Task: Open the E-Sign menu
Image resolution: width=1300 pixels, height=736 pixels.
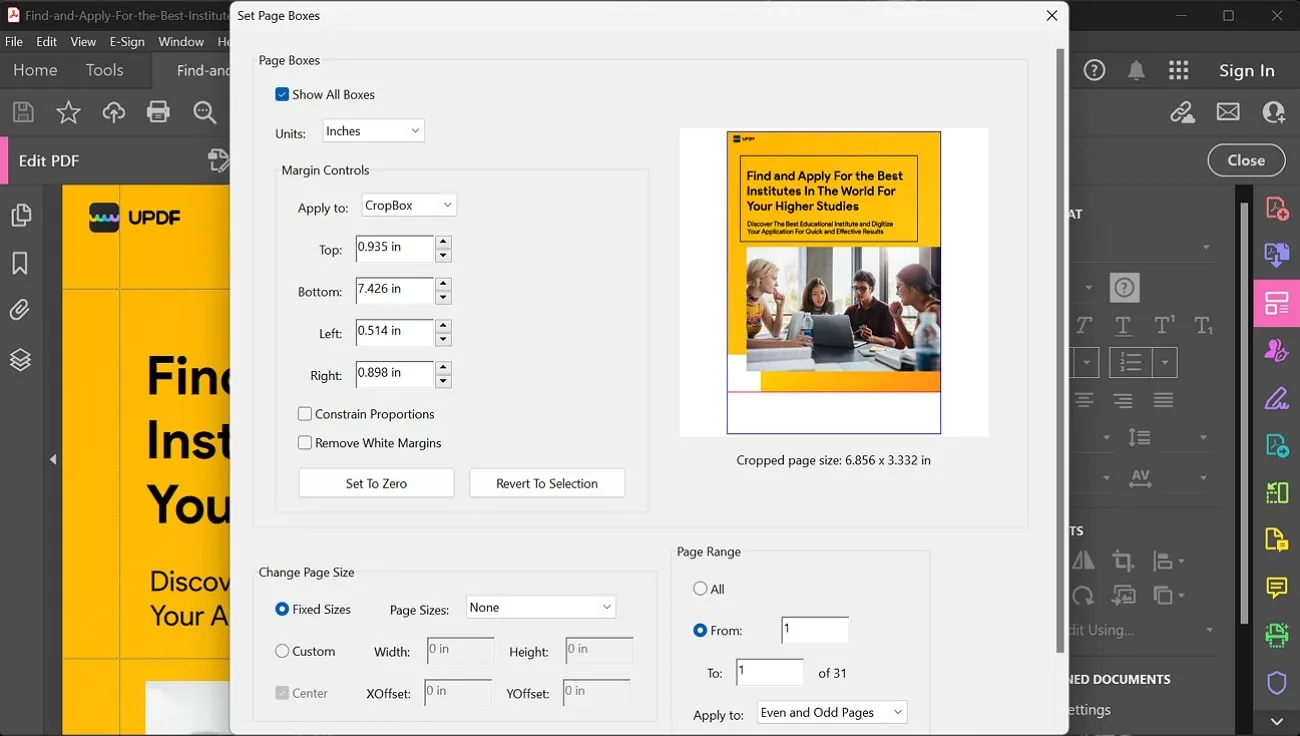Action: click(x=127, y=41)
